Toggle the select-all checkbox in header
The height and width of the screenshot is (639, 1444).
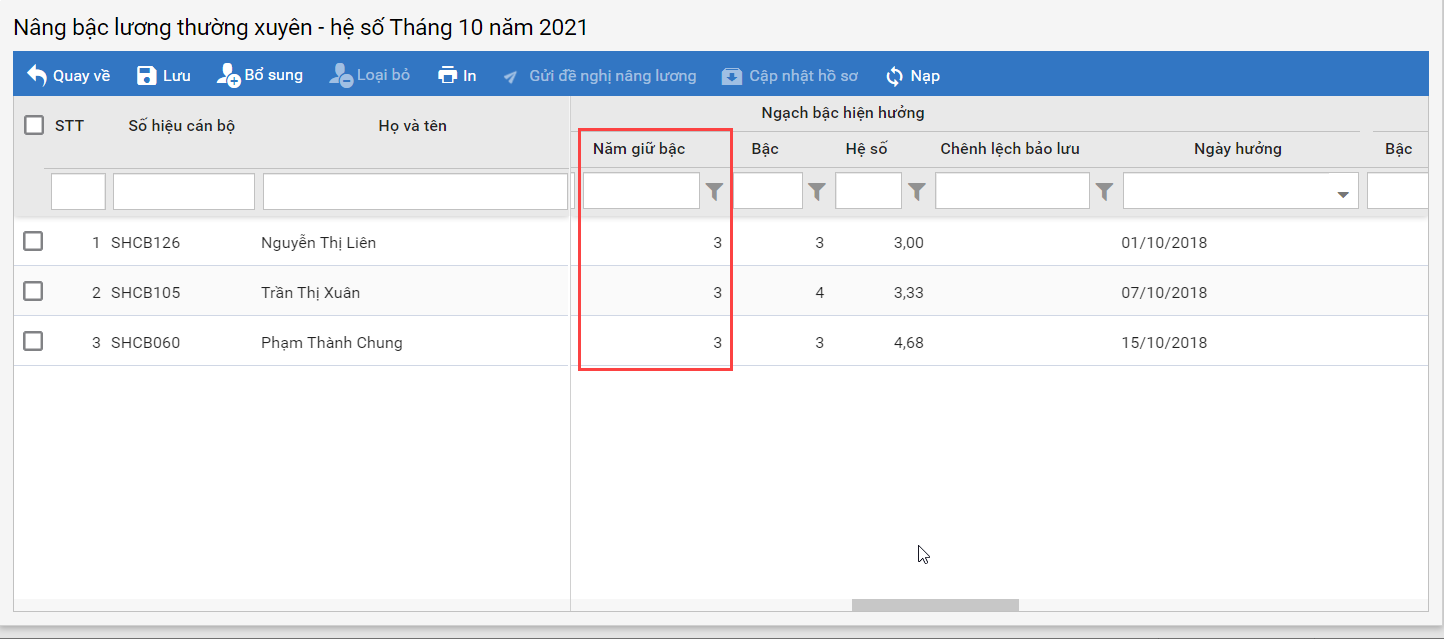click(34, 125)
